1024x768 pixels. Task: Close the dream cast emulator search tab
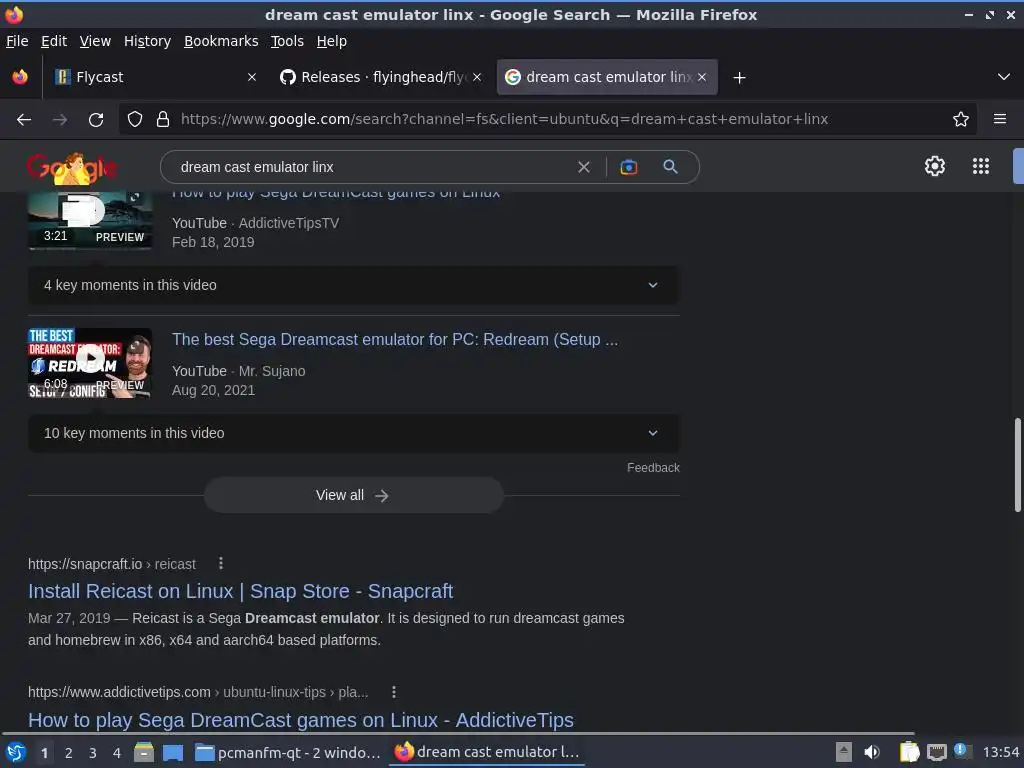[702, 77]
